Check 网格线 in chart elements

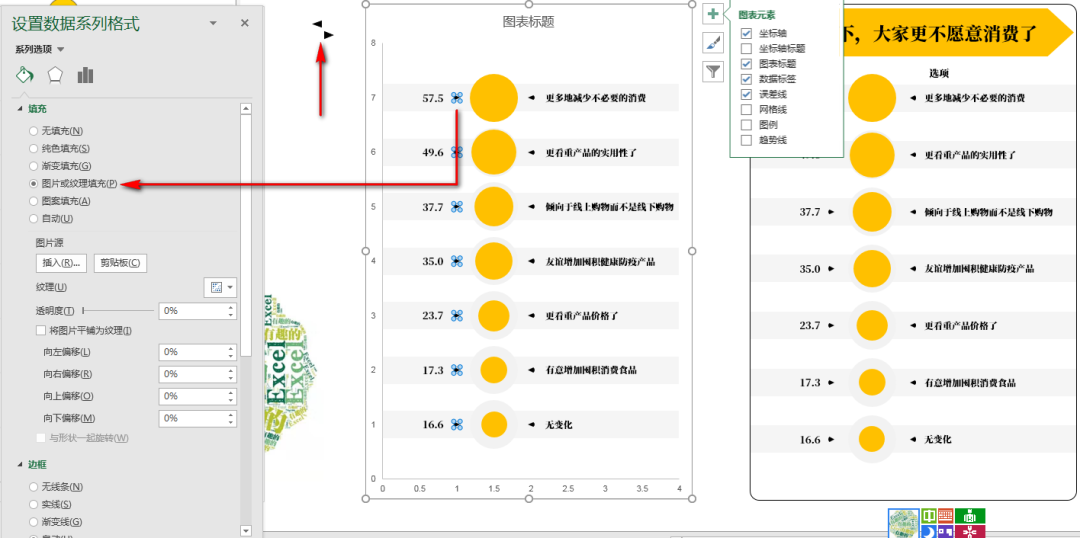click(x=746, y=110)
